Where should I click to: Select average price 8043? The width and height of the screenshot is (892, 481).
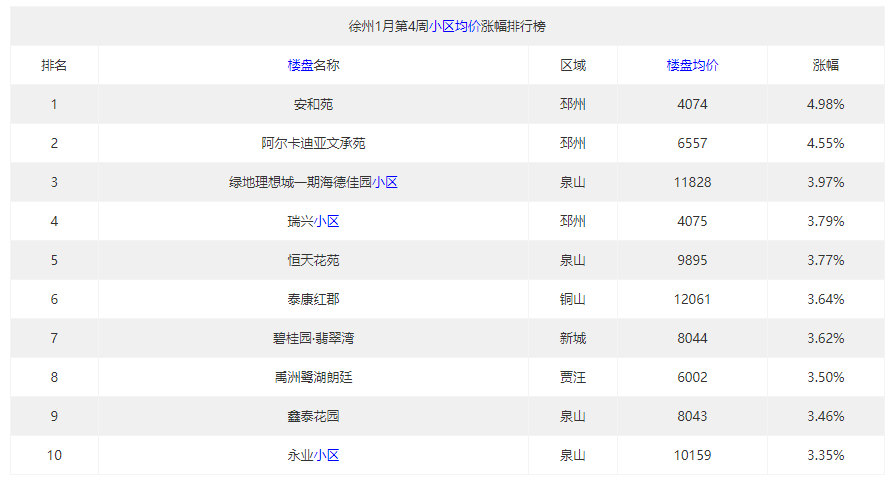692,416
